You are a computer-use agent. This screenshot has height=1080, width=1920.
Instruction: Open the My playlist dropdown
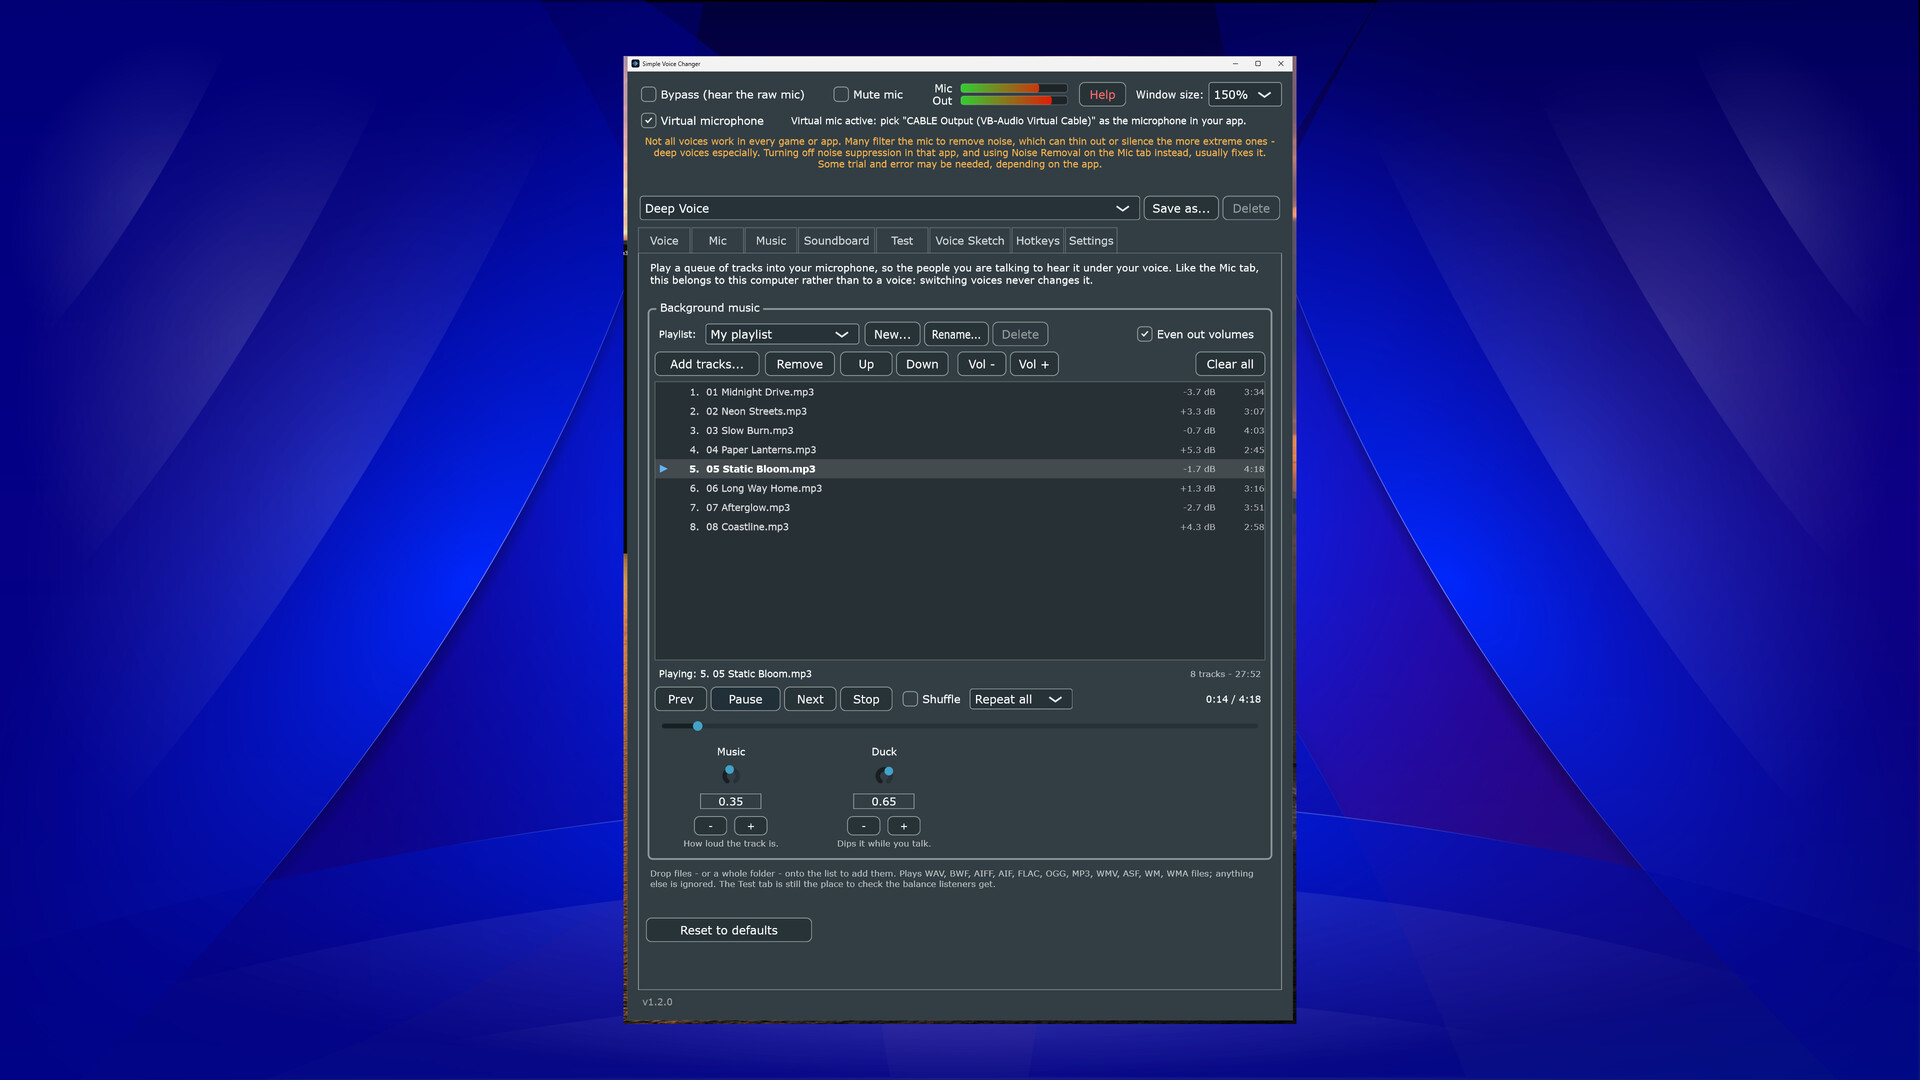781,334
